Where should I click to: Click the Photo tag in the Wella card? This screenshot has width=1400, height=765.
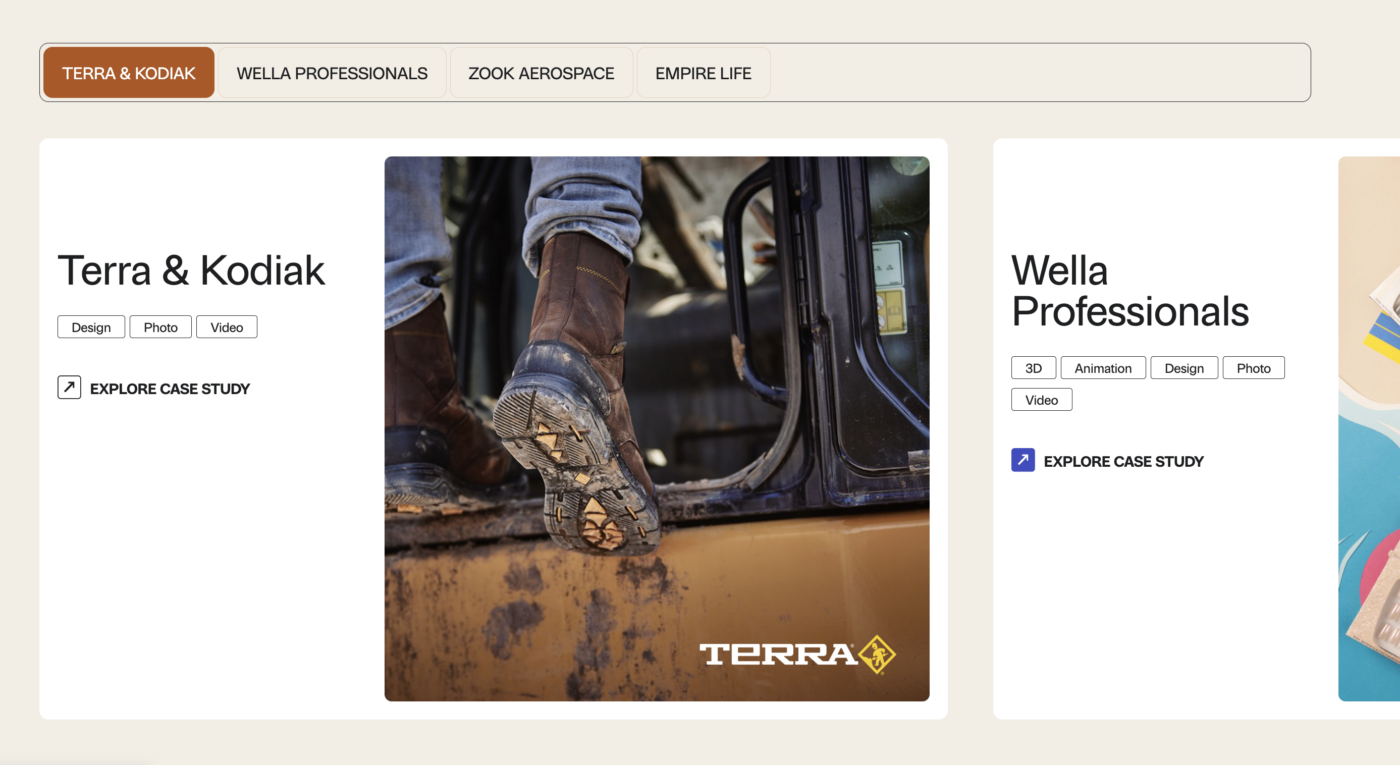(x=1254, y=368)
